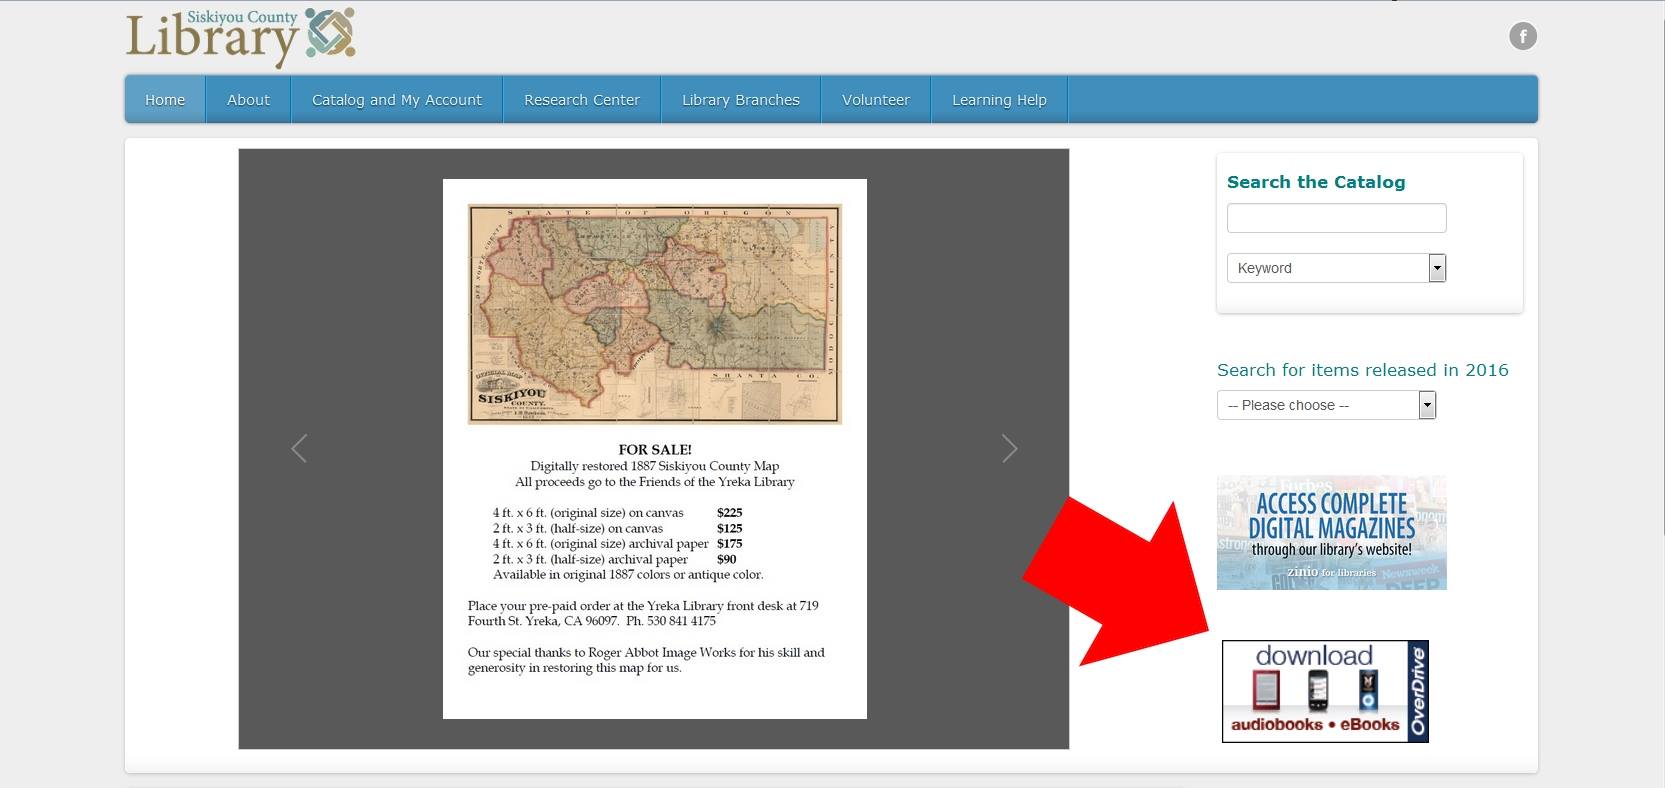
Task: Click the Search the Catalog heading
Action: [x=1316, y=182]
